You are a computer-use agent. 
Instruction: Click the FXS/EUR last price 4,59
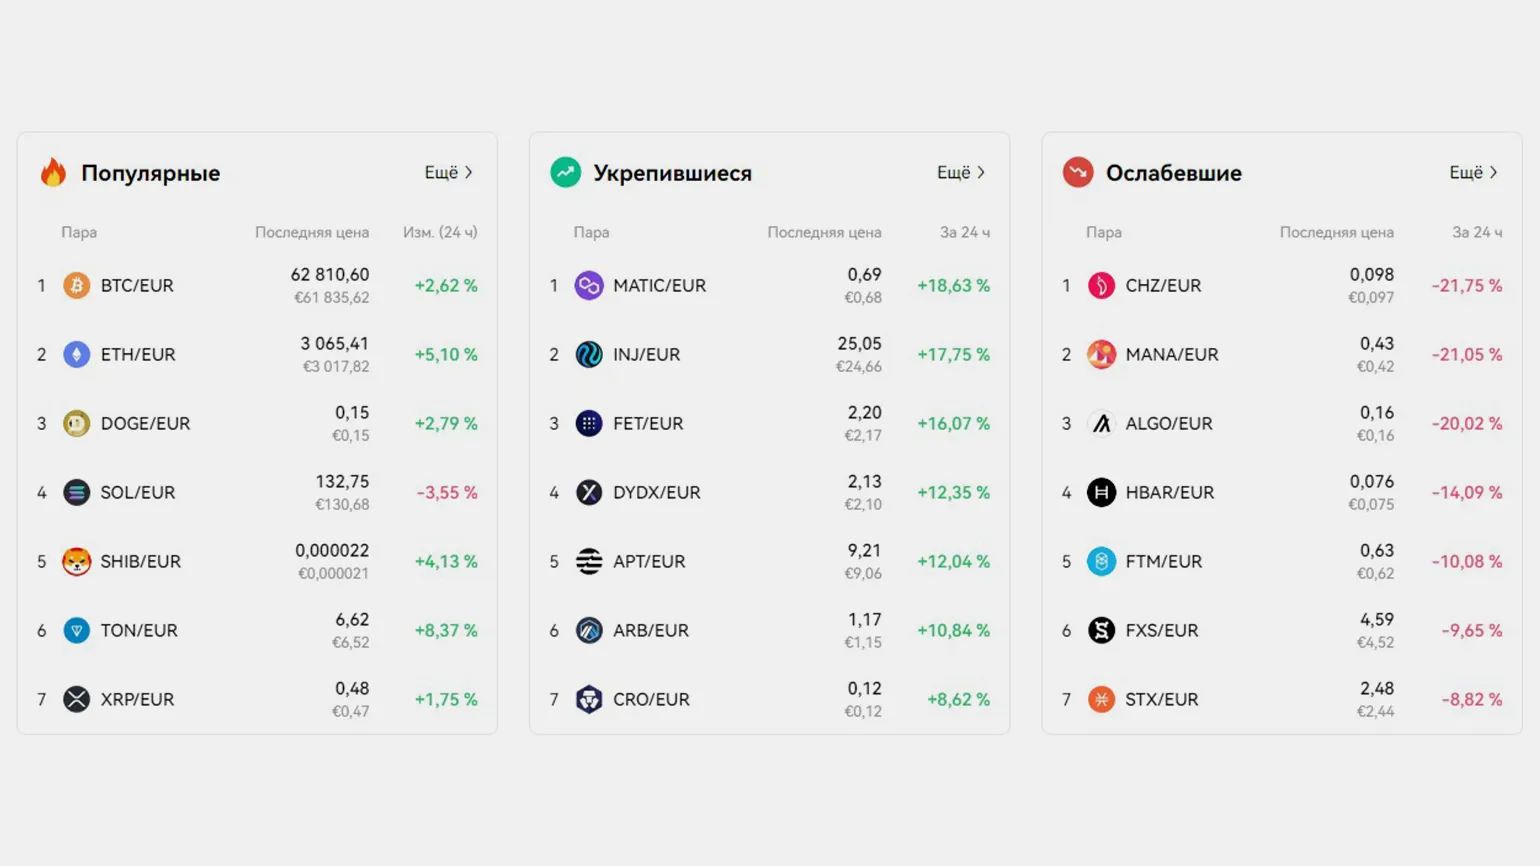click(x=1376, y=620)
